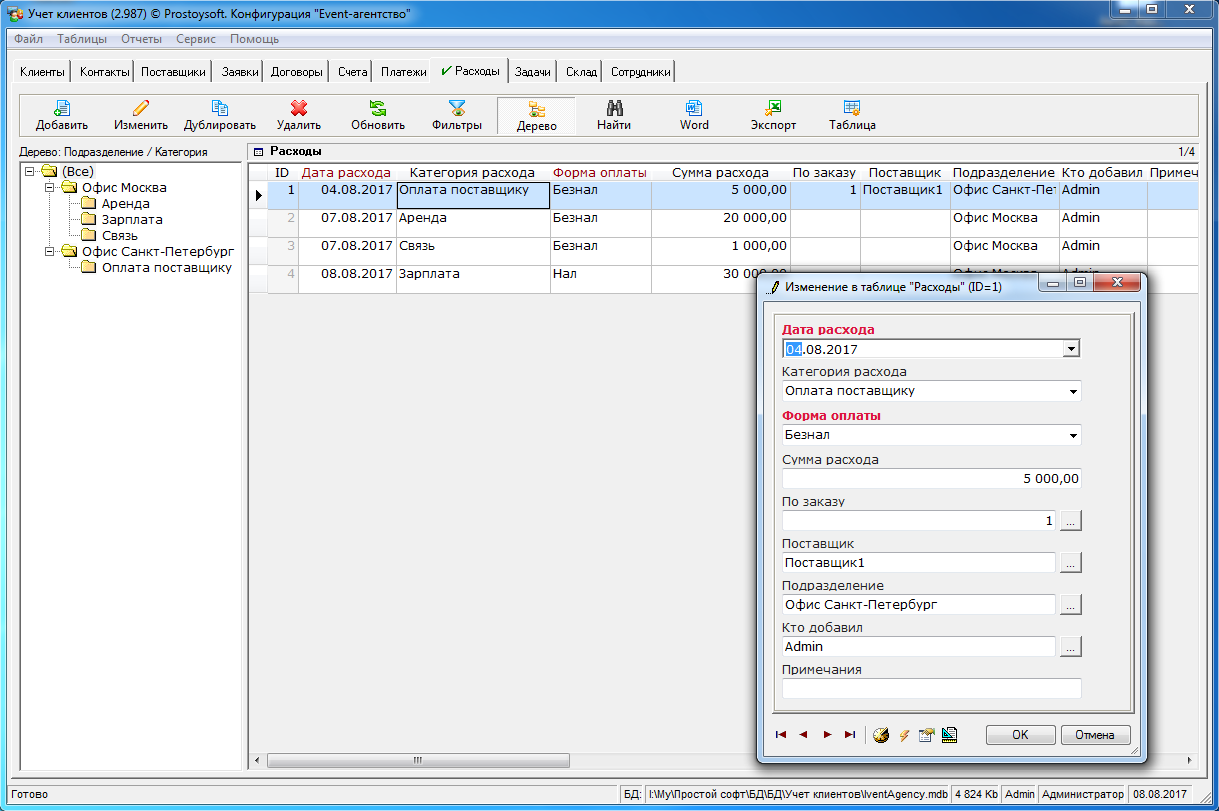Export to Word via toolbar icon
This screenshot has height=811, width=1219.
(x=694, y=109)
